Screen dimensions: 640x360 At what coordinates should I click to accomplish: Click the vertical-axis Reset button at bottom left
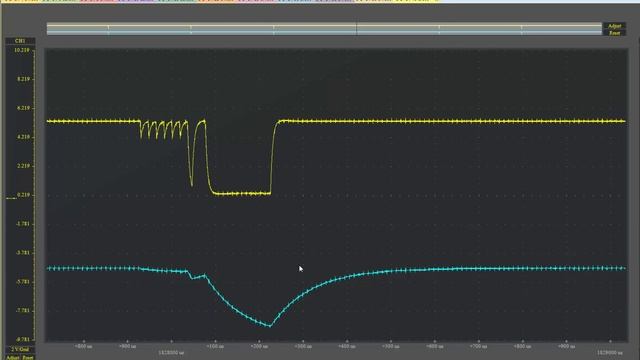pos(28,358)
